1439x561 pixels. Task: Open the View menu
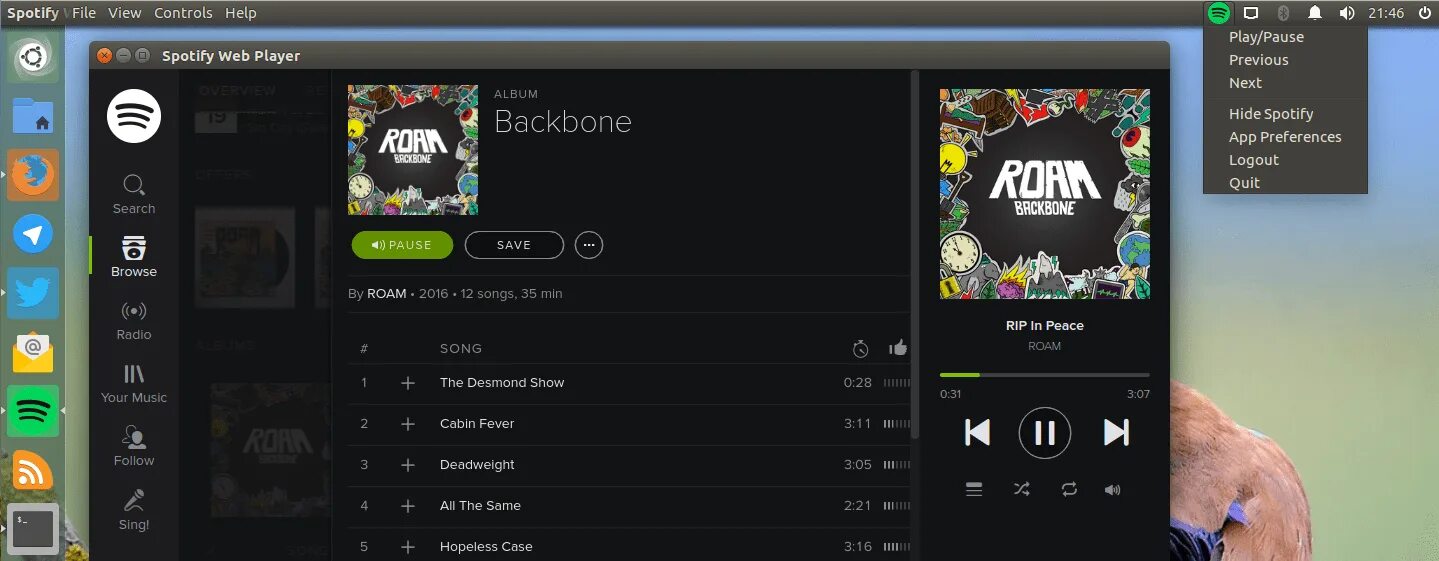(x=125, y=13)
